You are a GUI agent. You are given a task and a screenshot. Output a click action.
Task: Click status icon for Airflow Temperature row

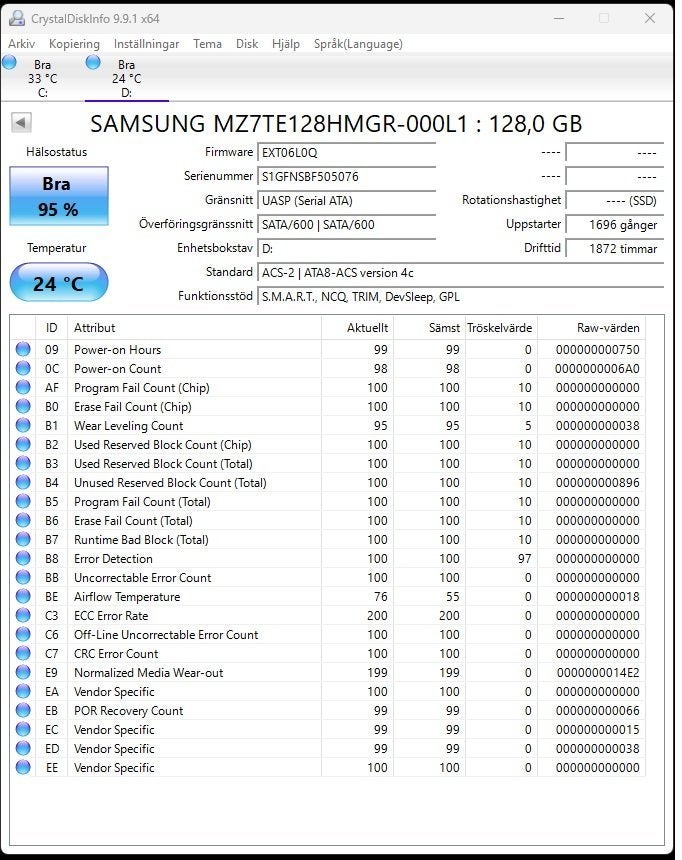[23, 596]
